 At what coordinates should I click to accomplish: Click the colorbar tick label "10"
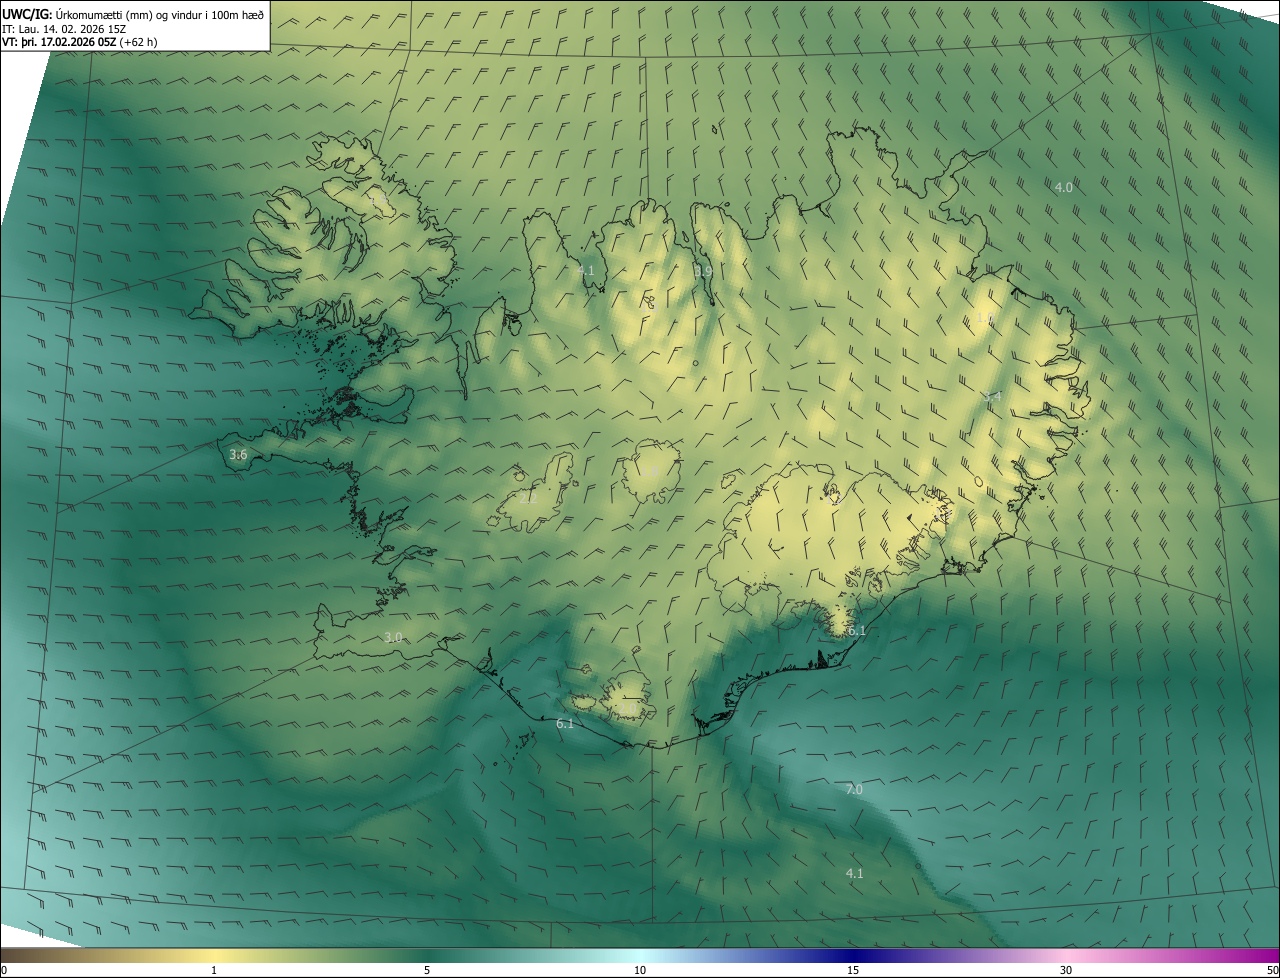click(640, 970)
